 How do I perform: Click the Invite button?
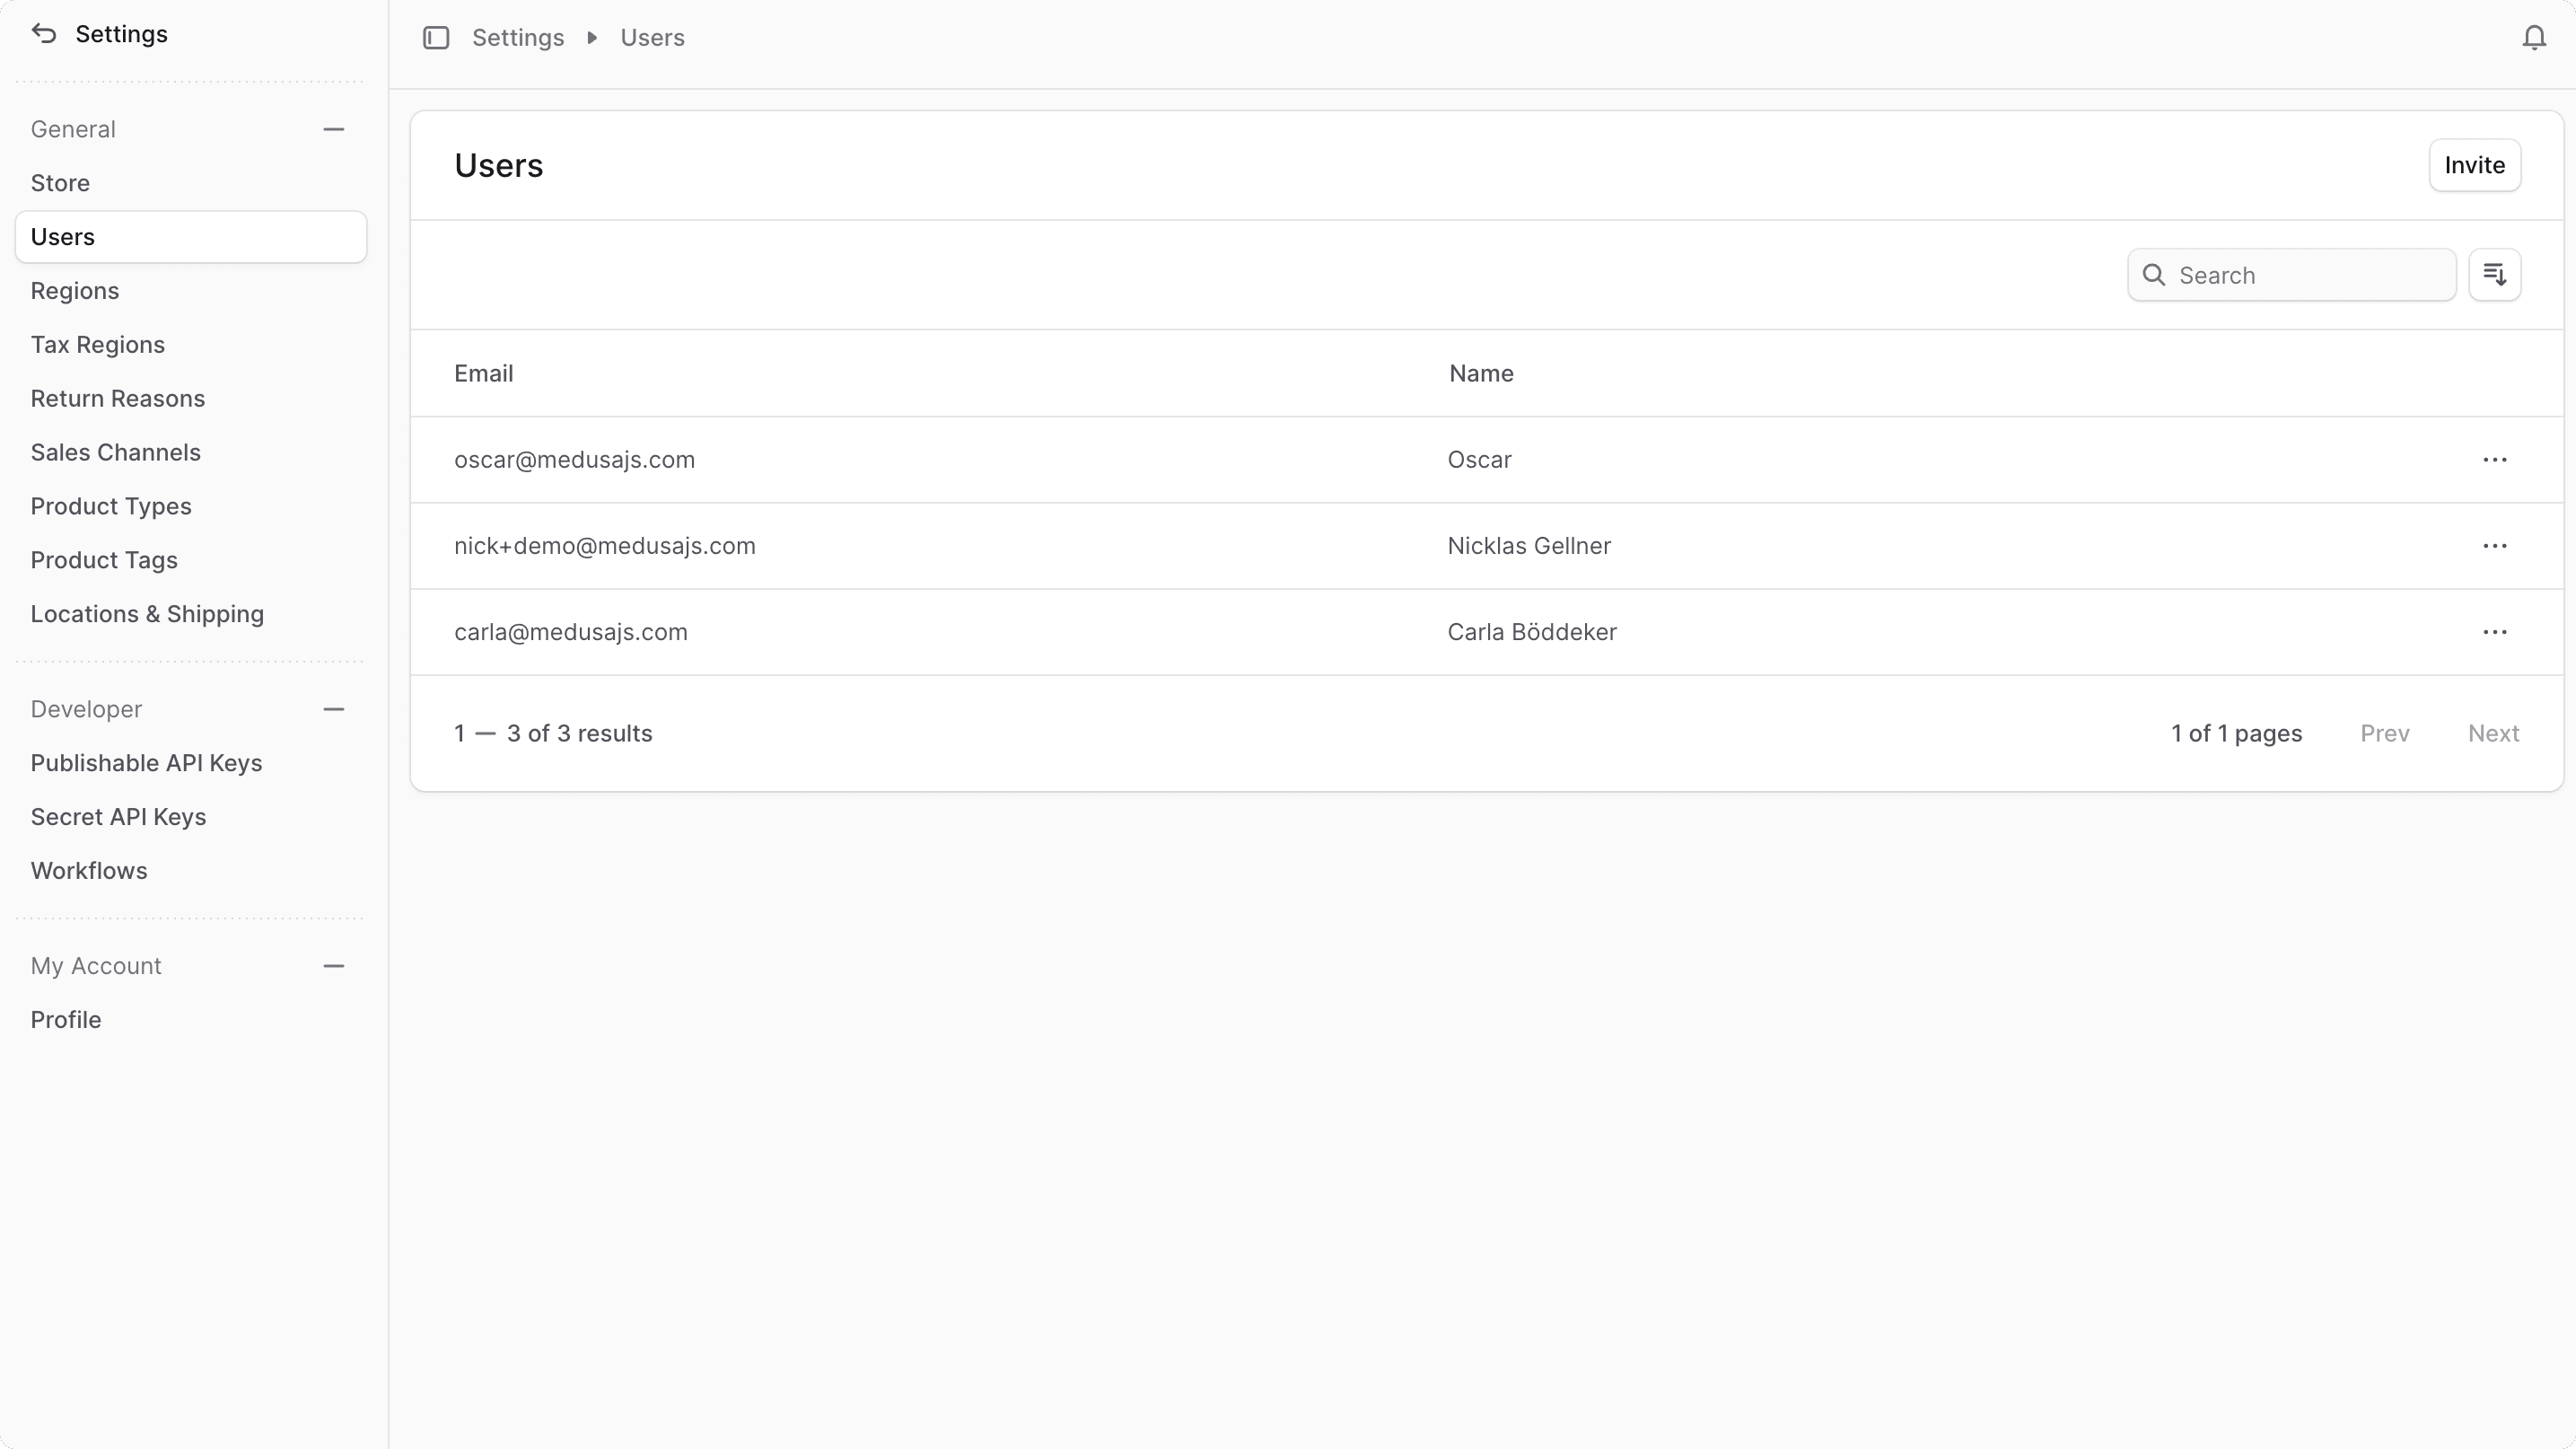[x=2473, y=165]
